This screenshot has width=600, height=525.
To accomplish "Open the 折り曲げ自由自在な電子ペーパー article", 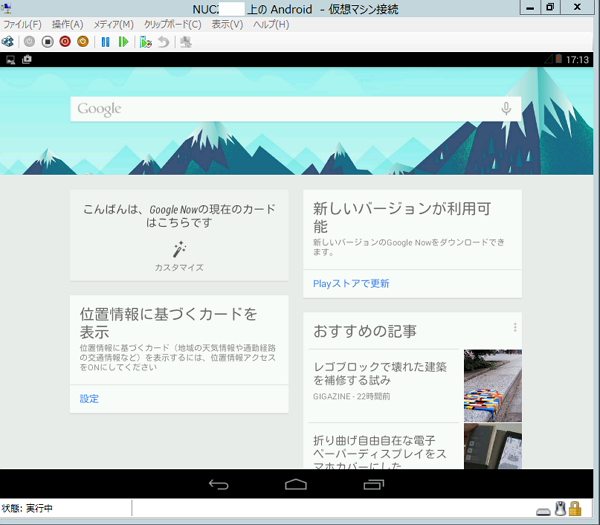I will pos(380,453).
